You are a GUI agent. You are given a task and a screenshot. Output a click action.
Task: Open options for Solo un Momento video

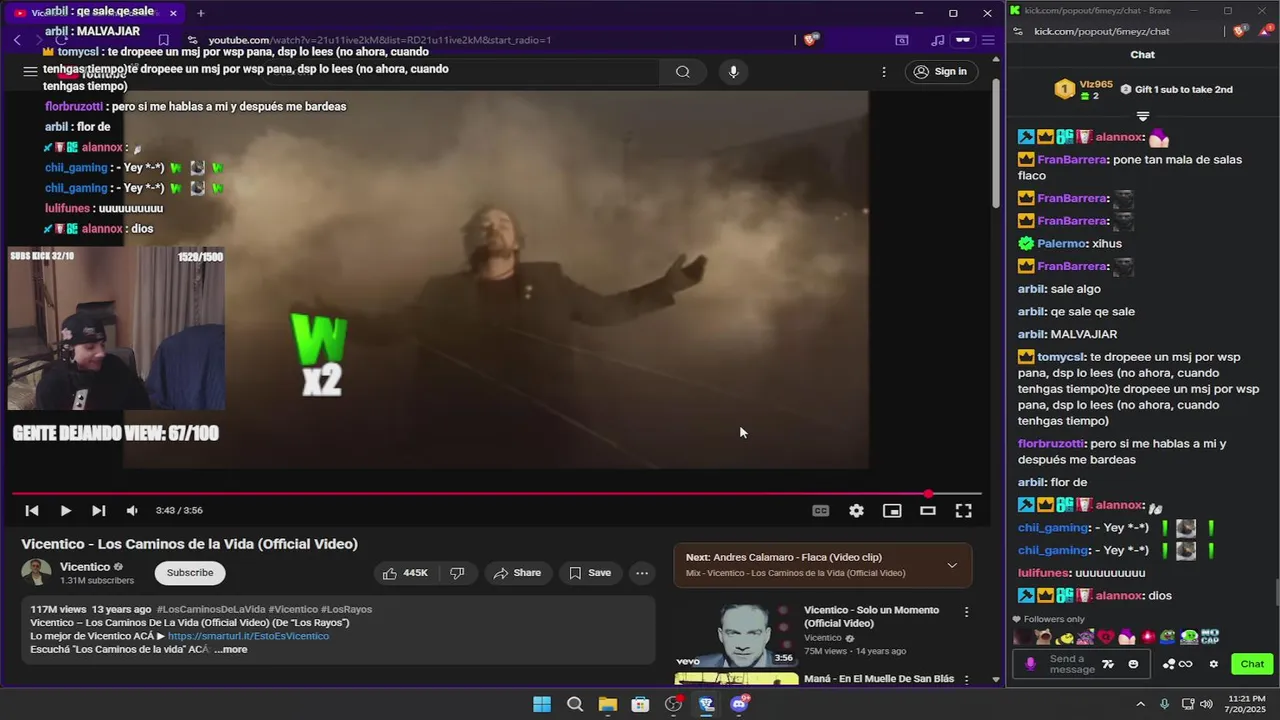tap(966, 611)
